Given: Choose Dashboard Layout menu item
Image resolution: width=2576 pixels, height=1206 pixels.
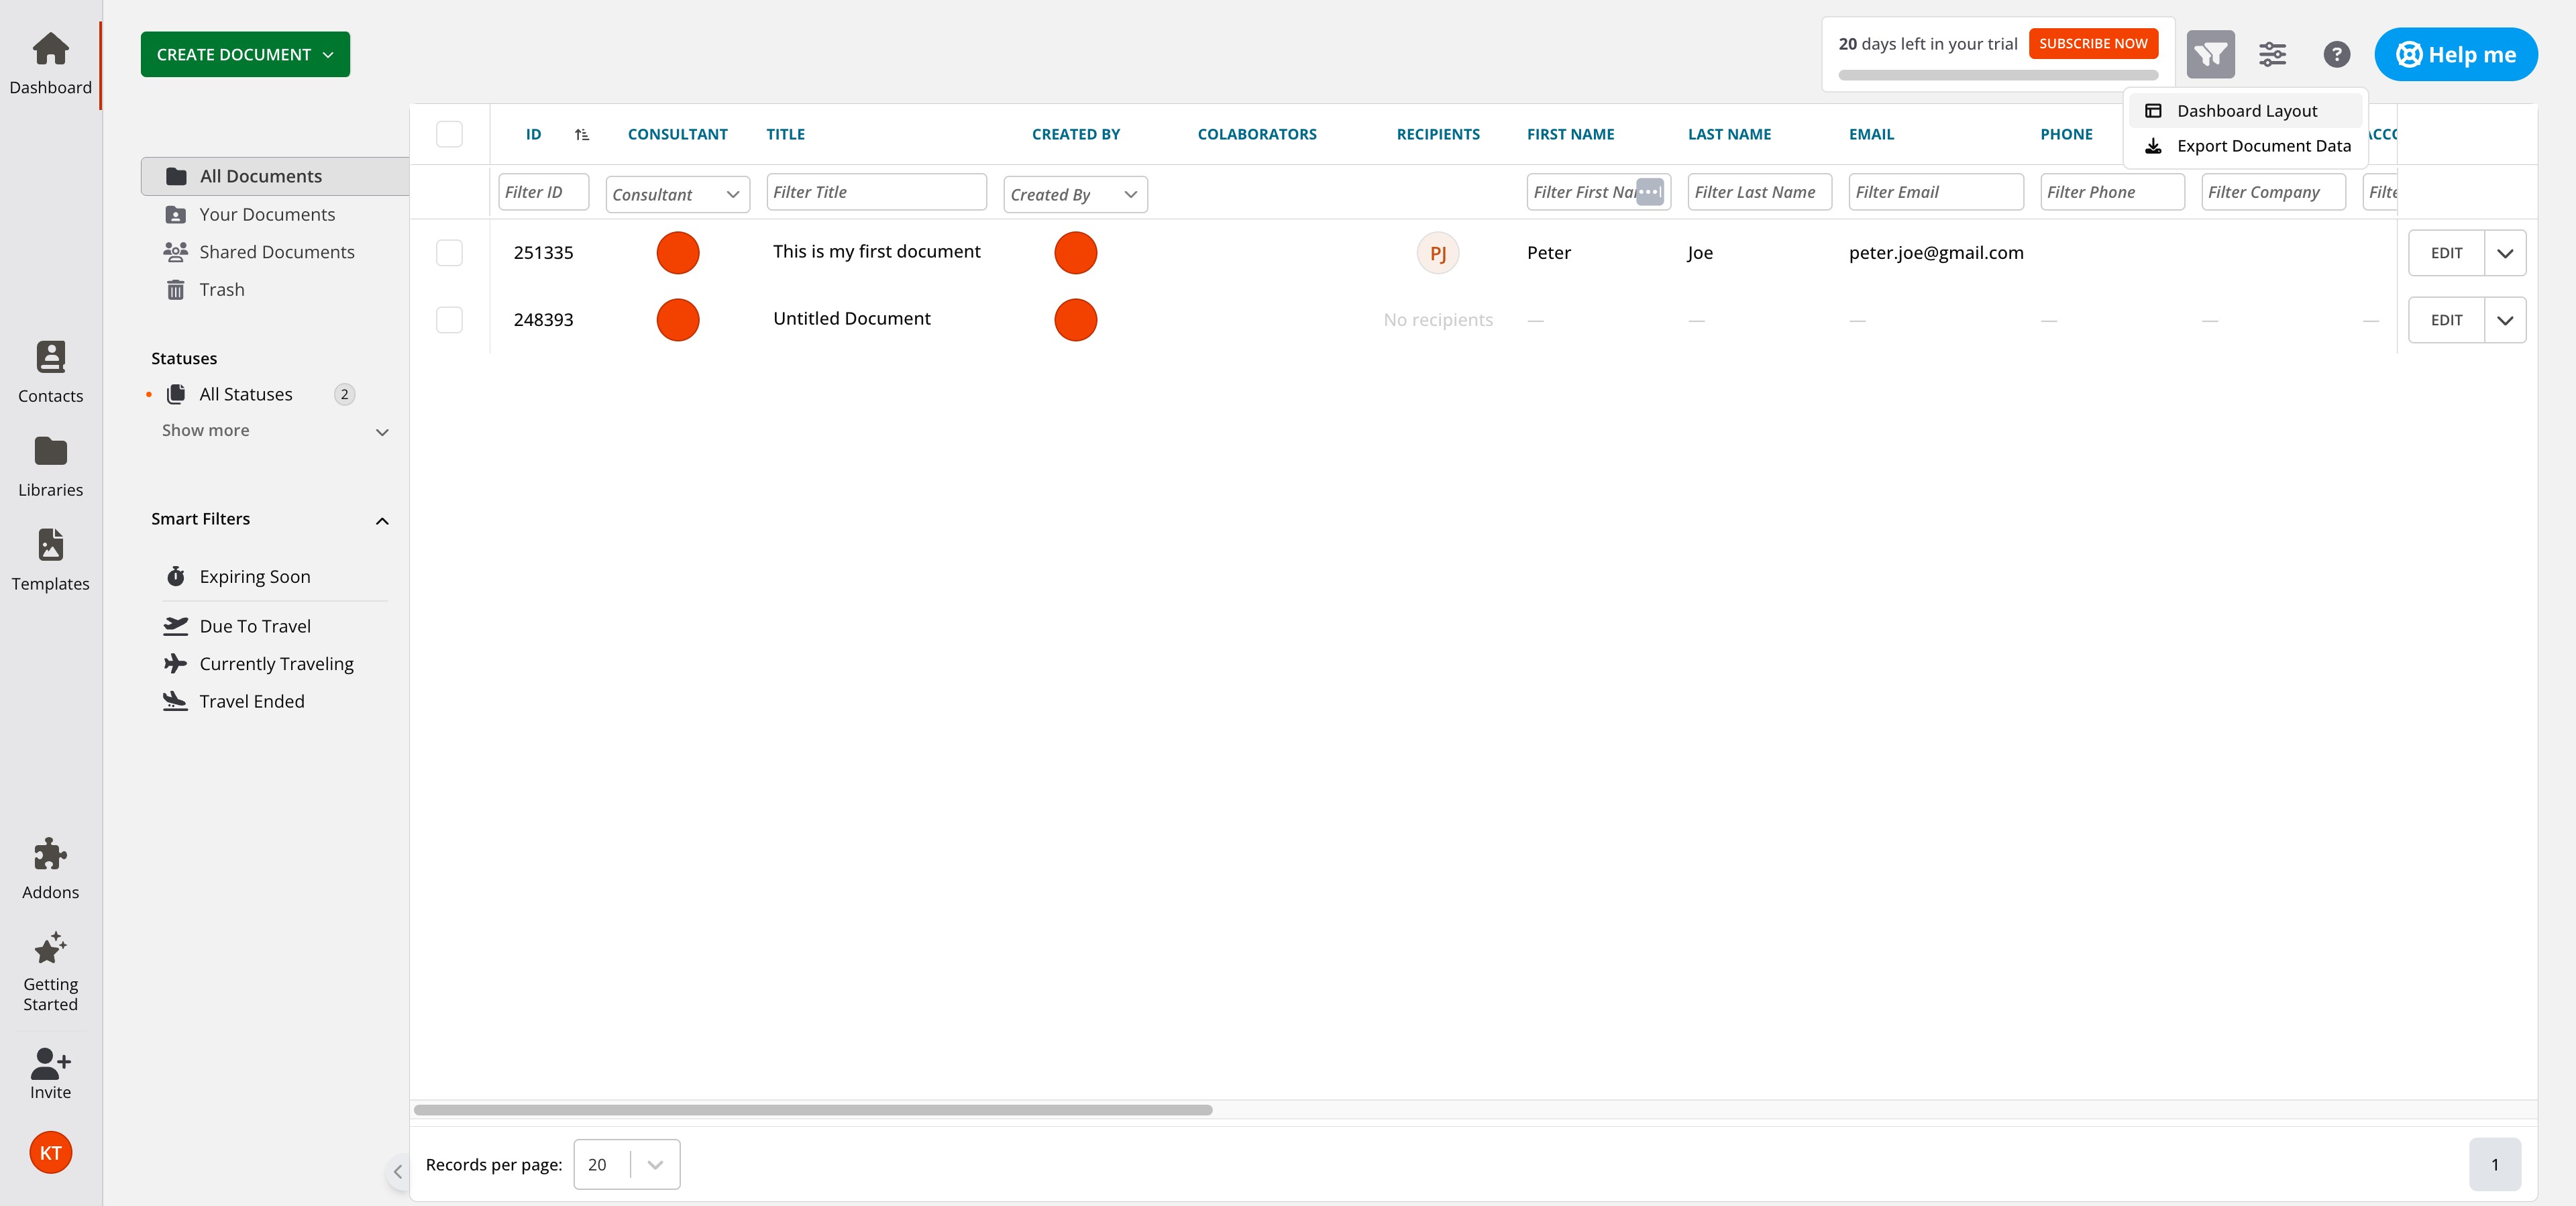Looking at the screenshot, I should 2246,111.
